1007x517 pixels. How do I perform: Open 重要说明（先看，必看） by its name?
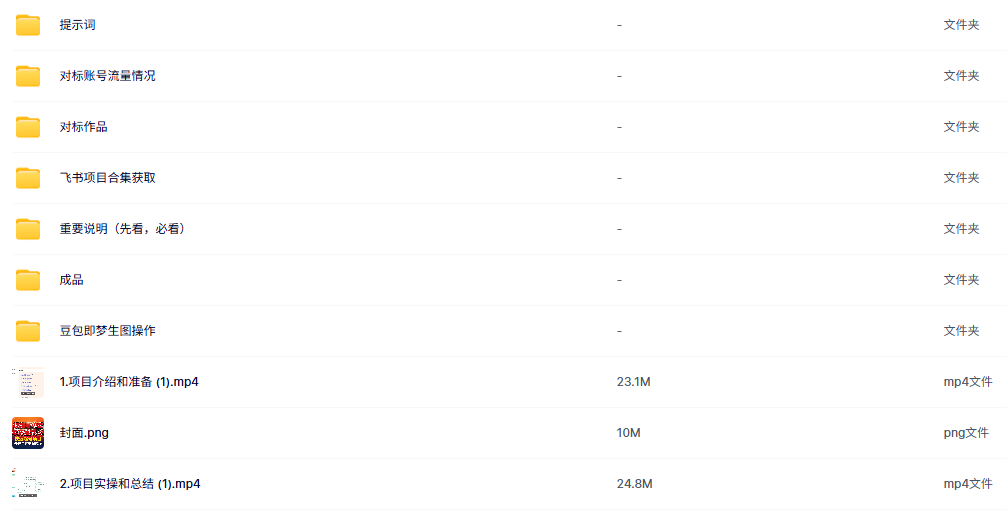tap(123, 229)
